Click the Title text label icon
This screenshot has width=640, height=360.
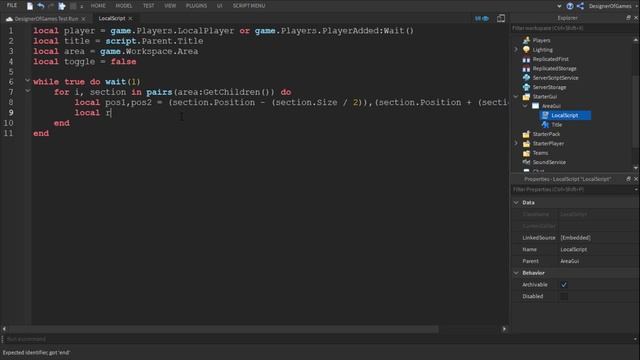[545, 124]
